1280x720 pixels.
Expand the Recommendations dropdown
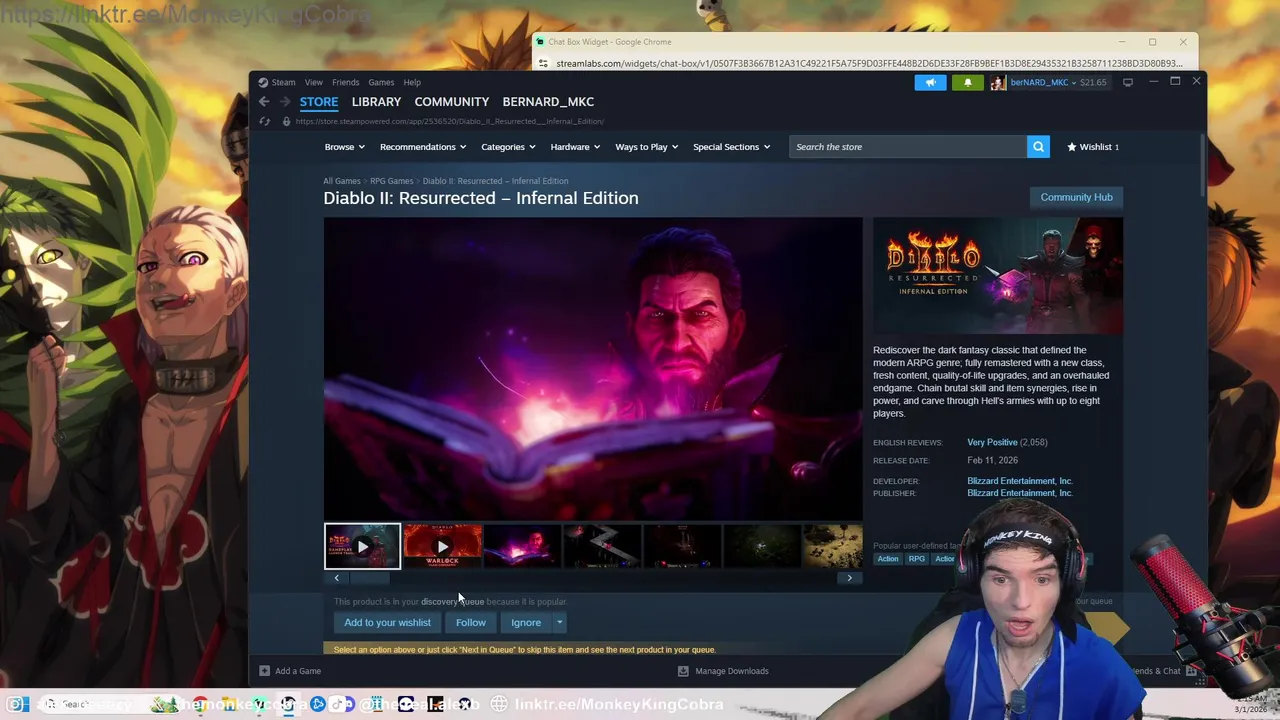tap(423, 147)
